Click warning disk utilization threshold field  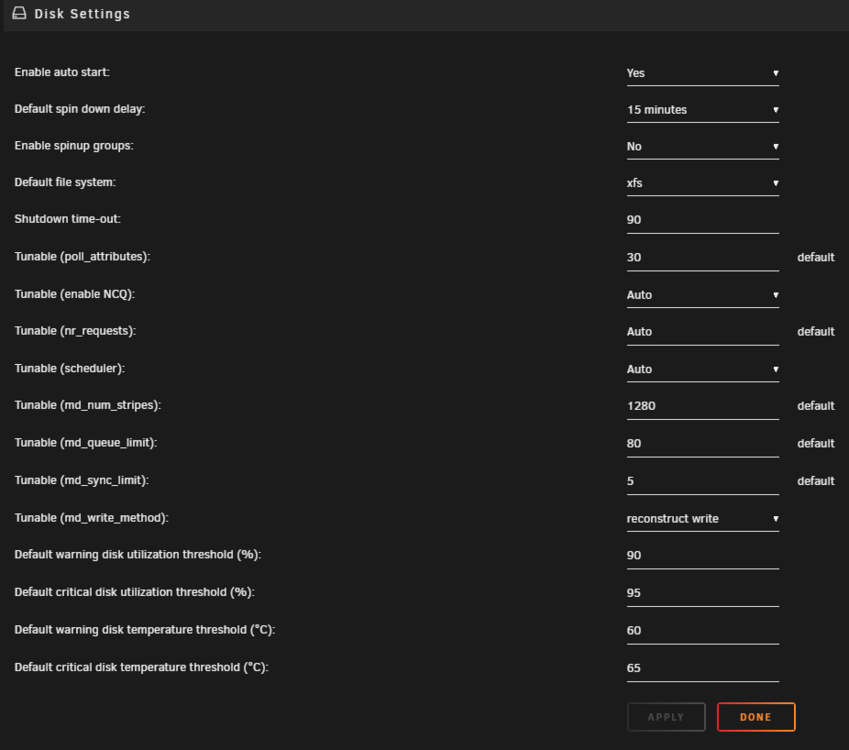point(703,556)
